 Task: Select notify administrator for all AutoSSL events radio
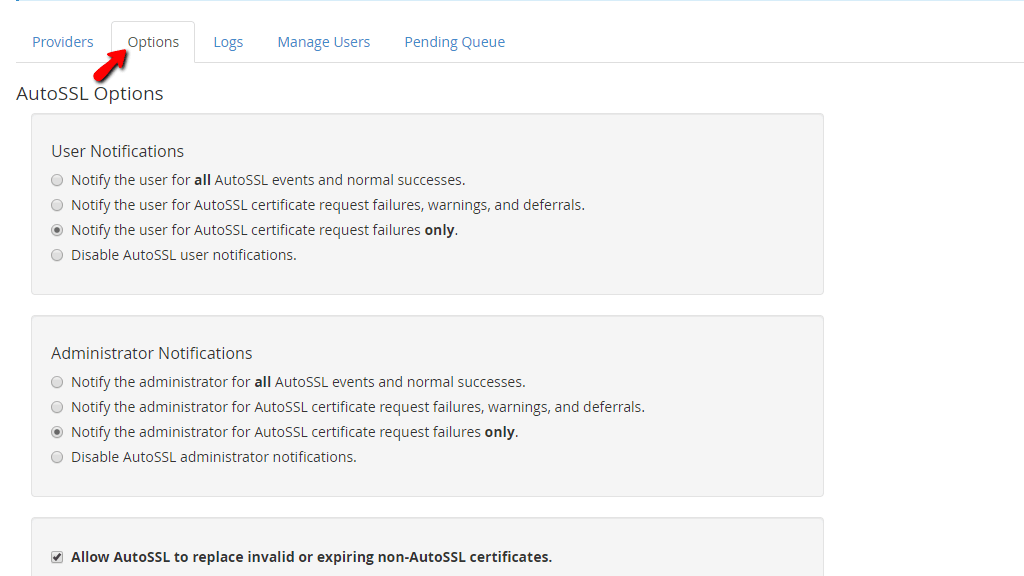pos(57,382)
